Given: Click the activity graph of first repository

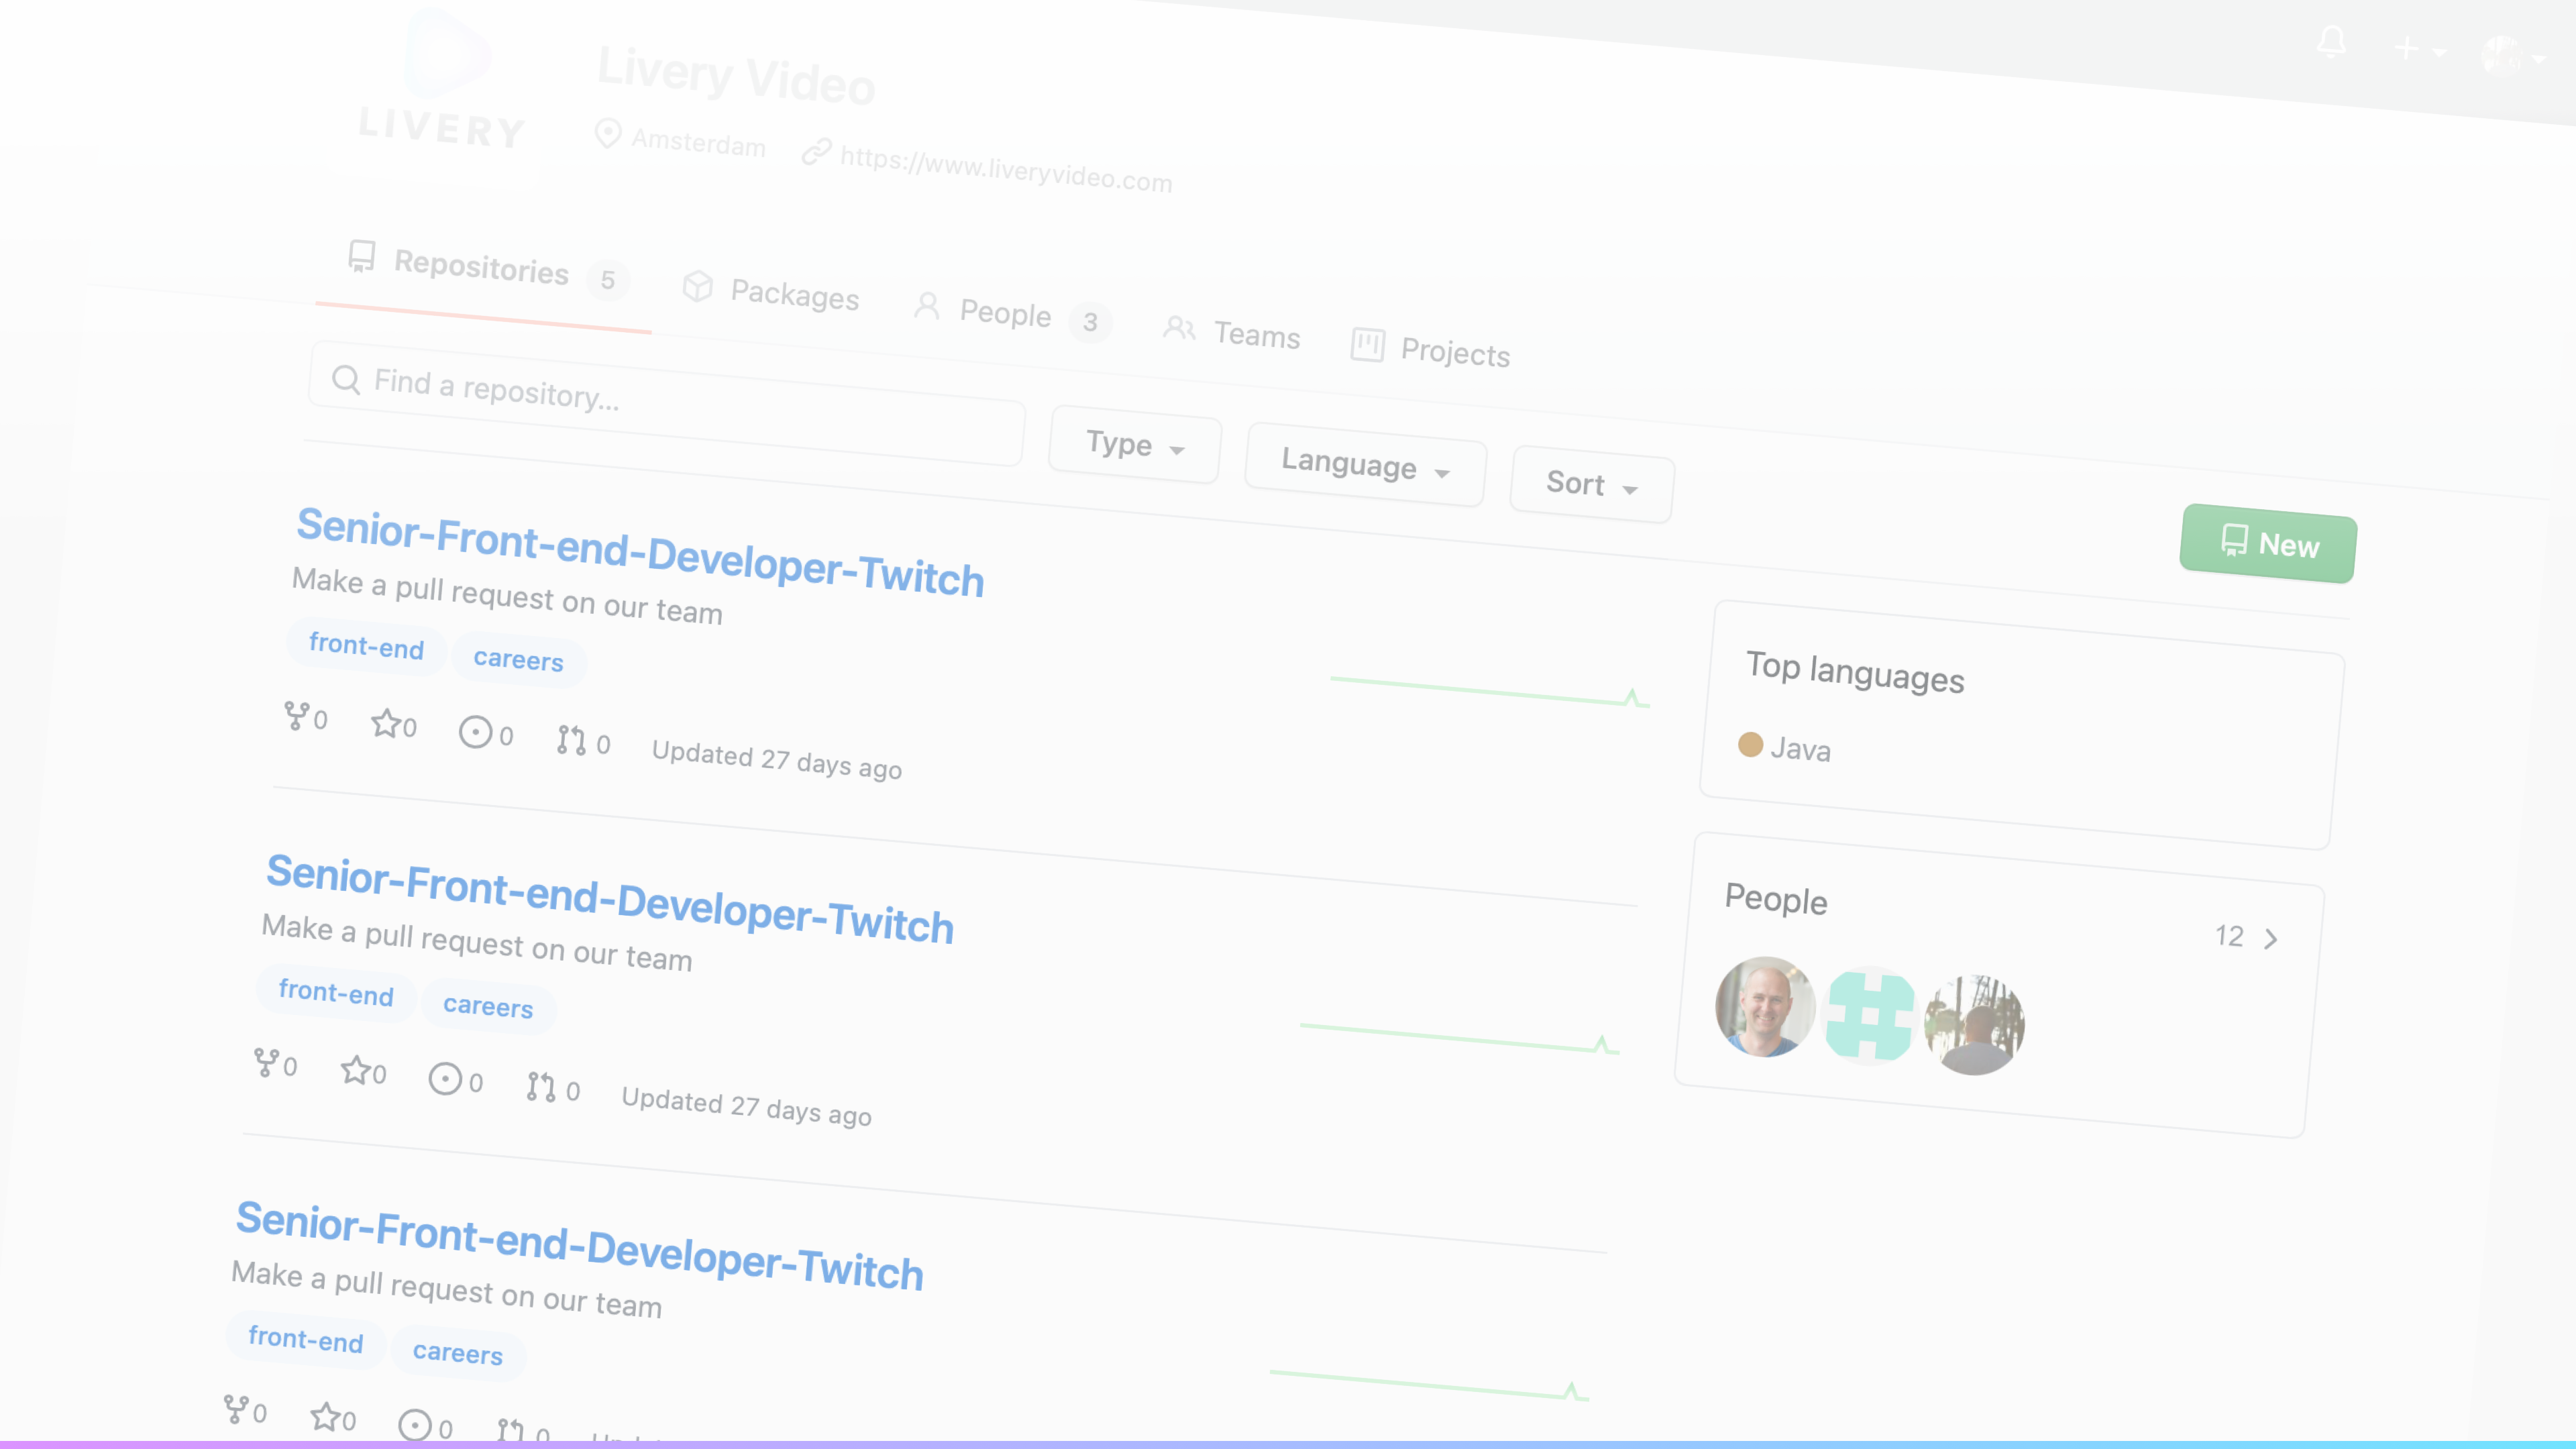Looking at the screenshot, I should (1490, 692).
